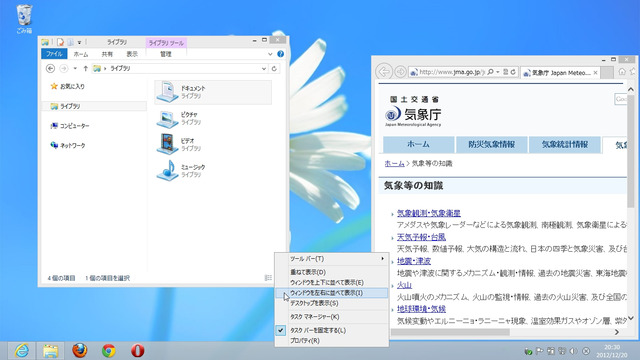Image resolution: width=640 pixels, height=360 pixels.
Task: Open 表示 tab in Explorer ribbon
Action: click(132, 54)
